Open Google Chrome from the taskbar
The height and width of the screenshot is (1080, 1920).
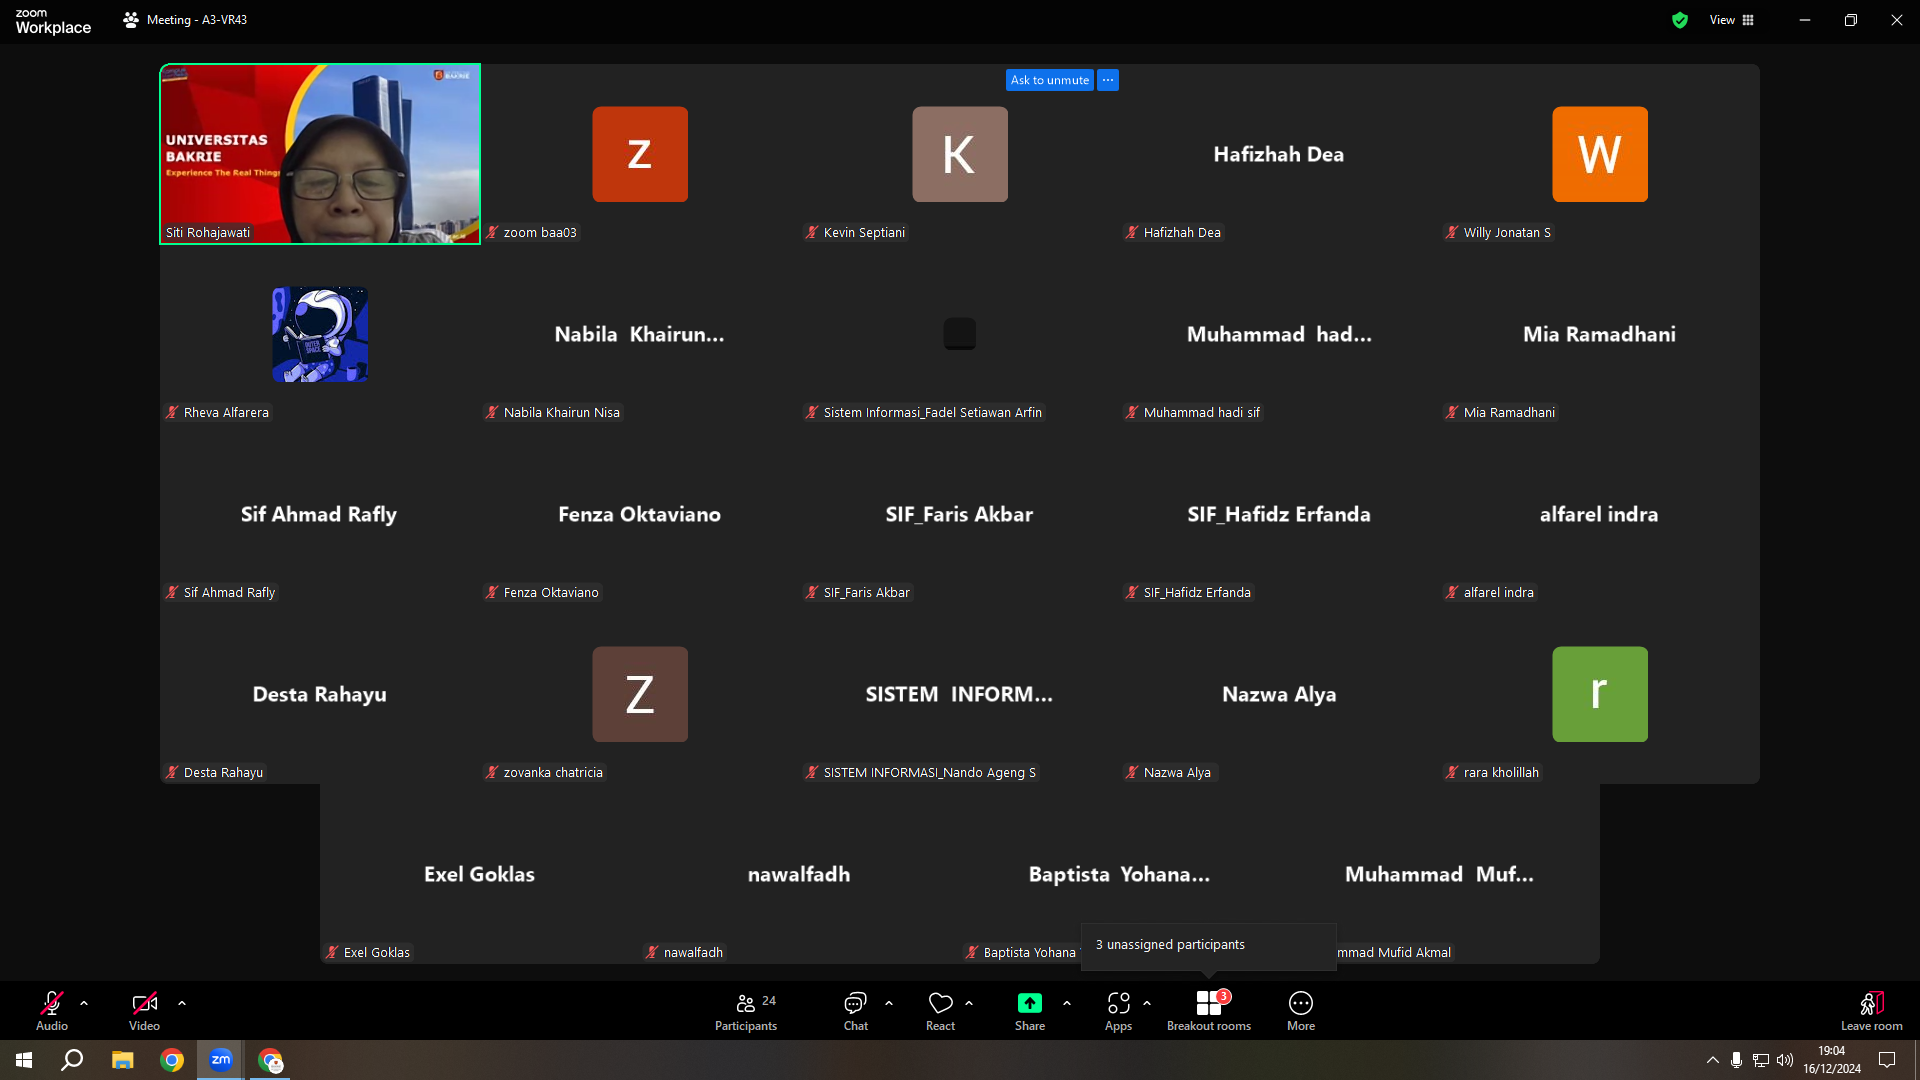coord(172,1060)
